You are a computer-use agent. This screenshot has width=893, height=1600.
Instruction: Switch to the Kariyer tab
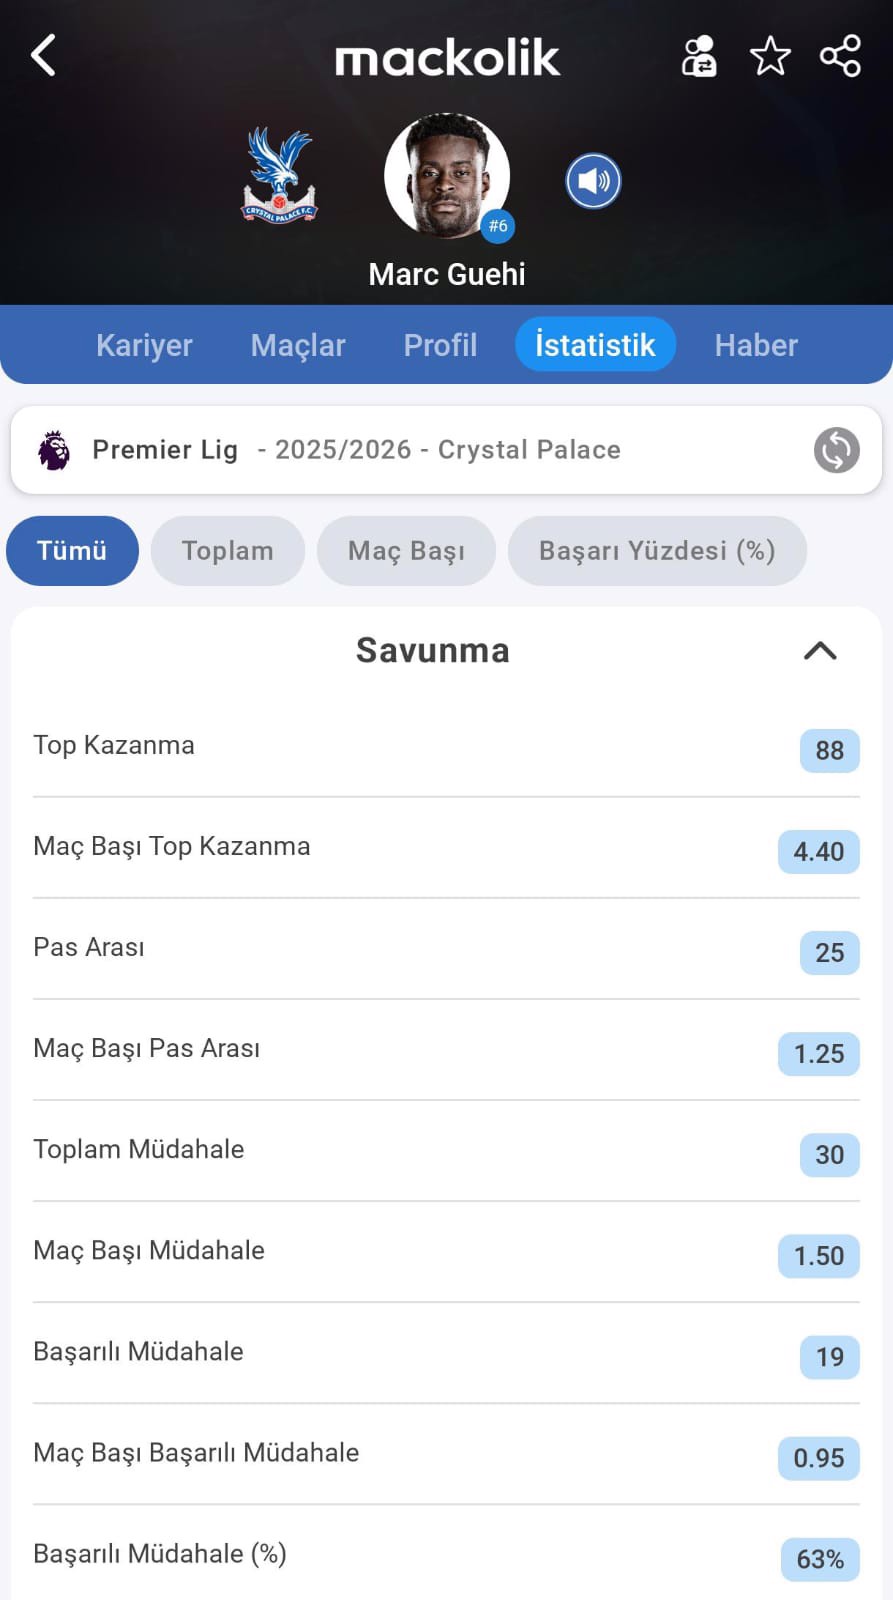click(x=144, y=345)
